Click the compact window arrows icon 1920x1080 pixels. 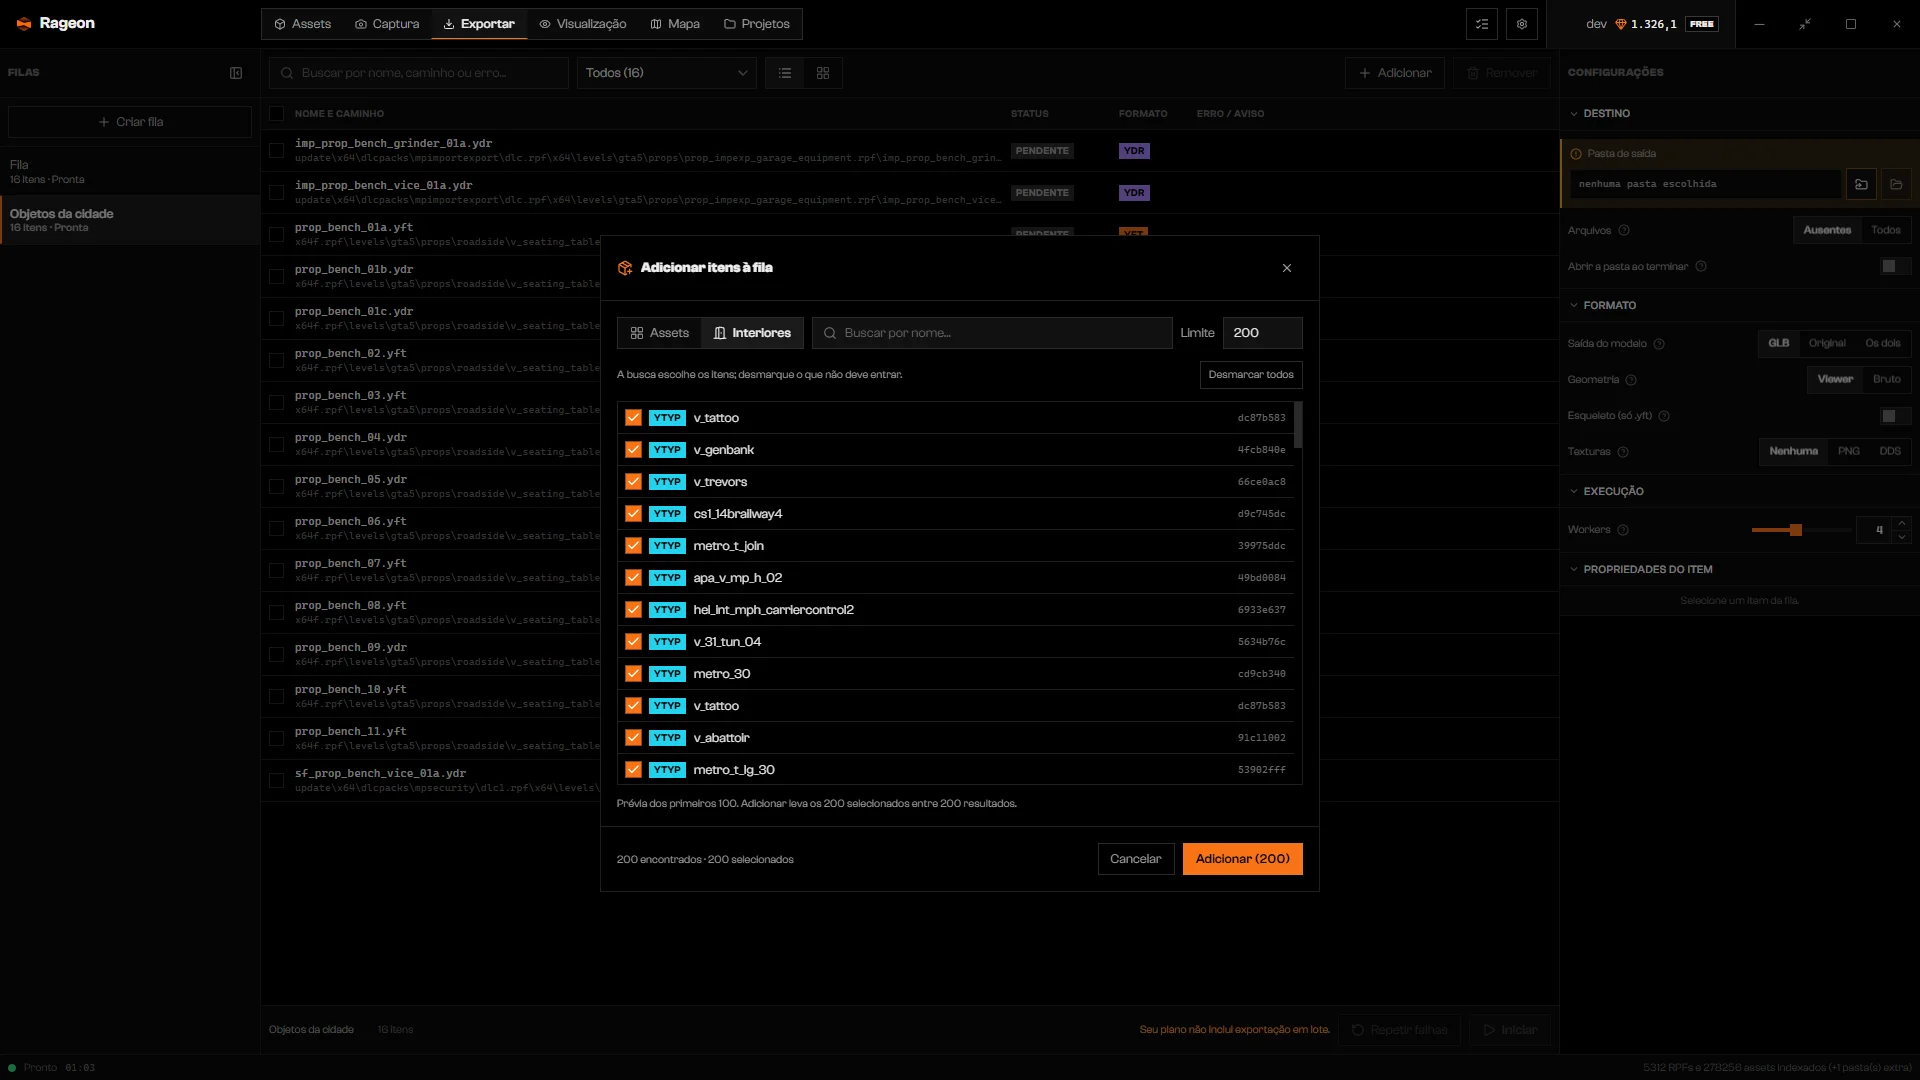(x=1805, y=24)
